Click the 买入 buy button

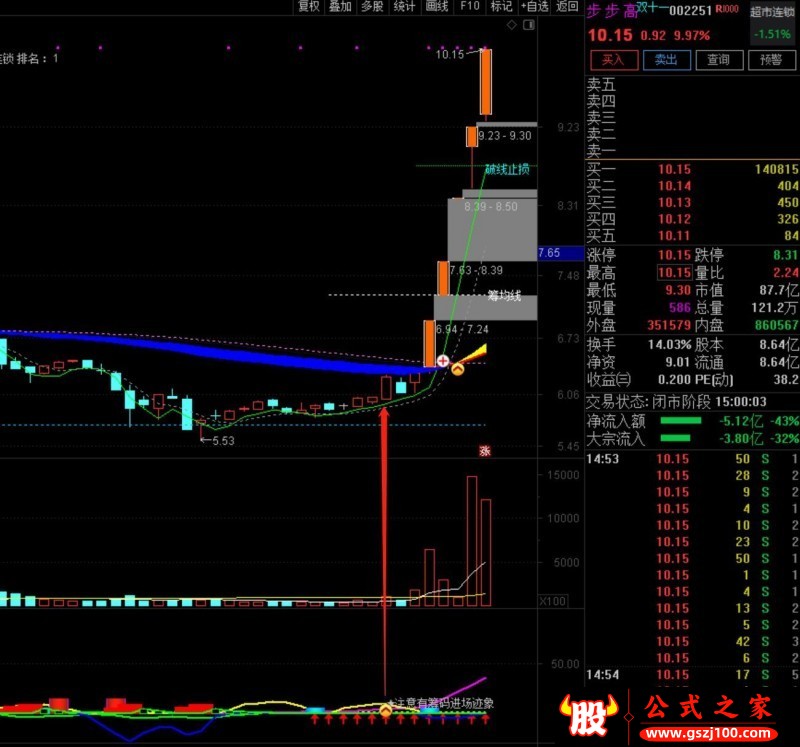coord(614,60)
